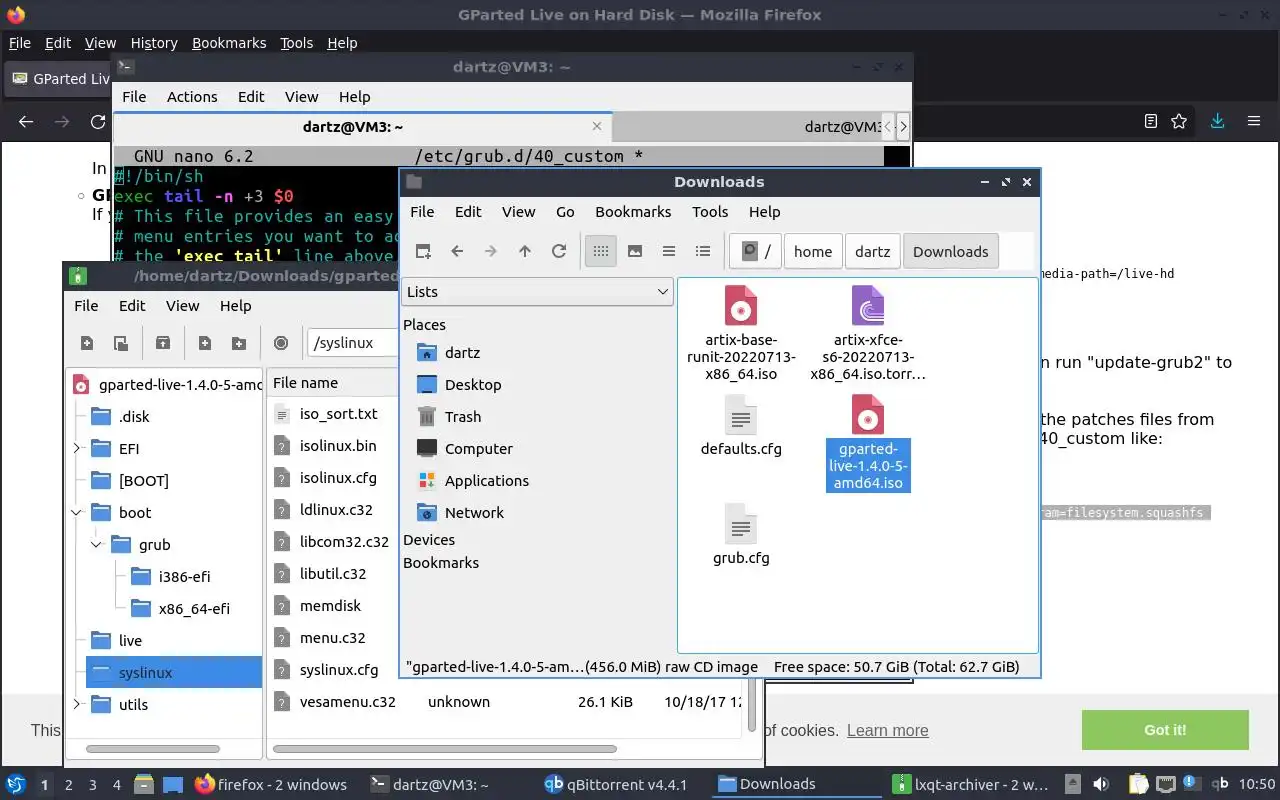1280x800 pixels.
Task: Collapse grub folder in archive tree
Action: 97,544
